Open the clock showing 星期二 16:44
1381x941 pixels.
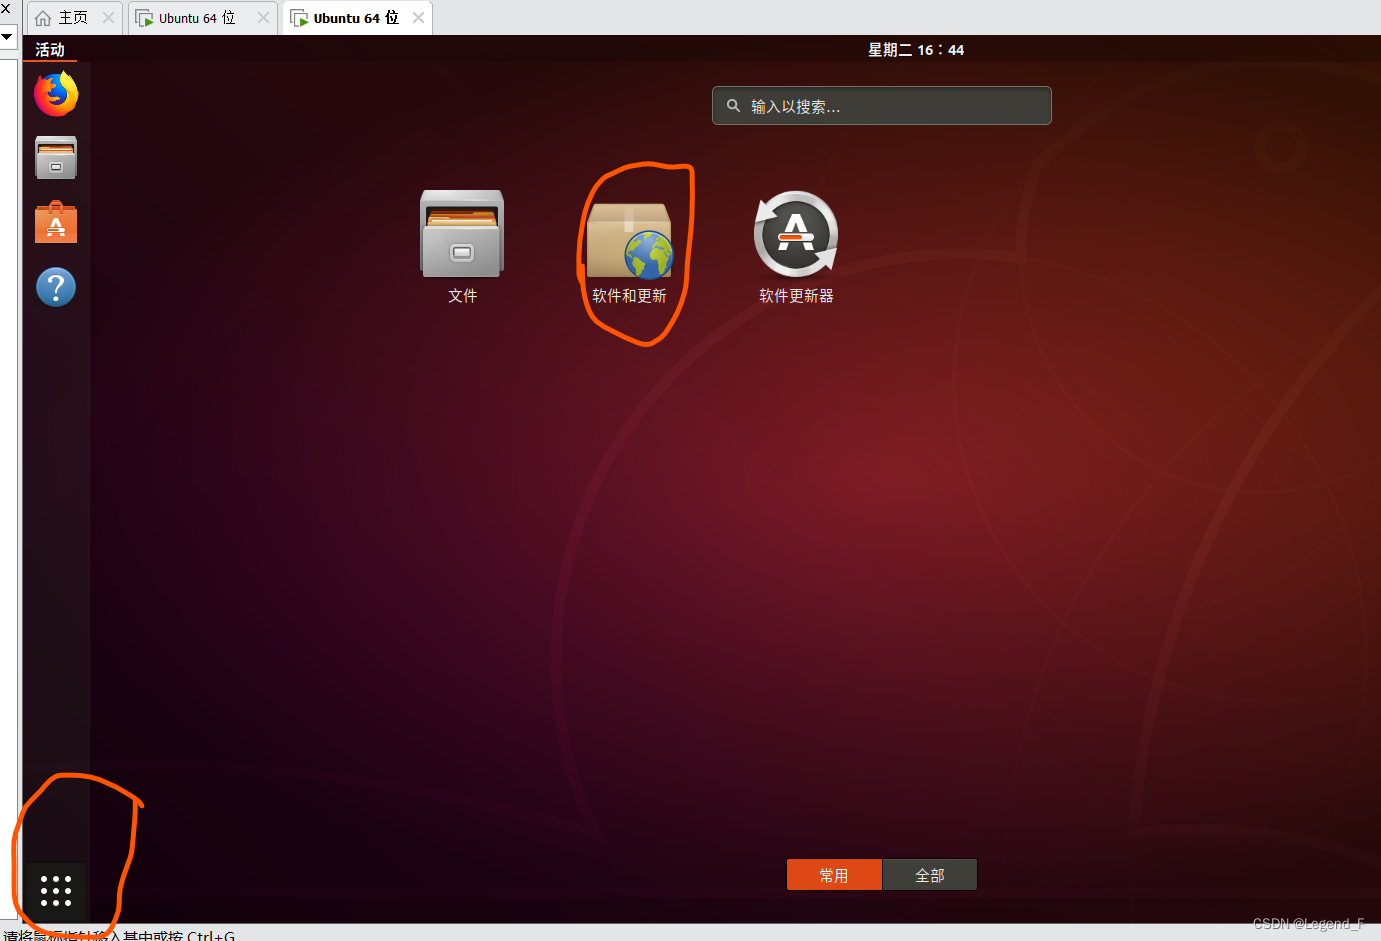[x=916, y=50]
